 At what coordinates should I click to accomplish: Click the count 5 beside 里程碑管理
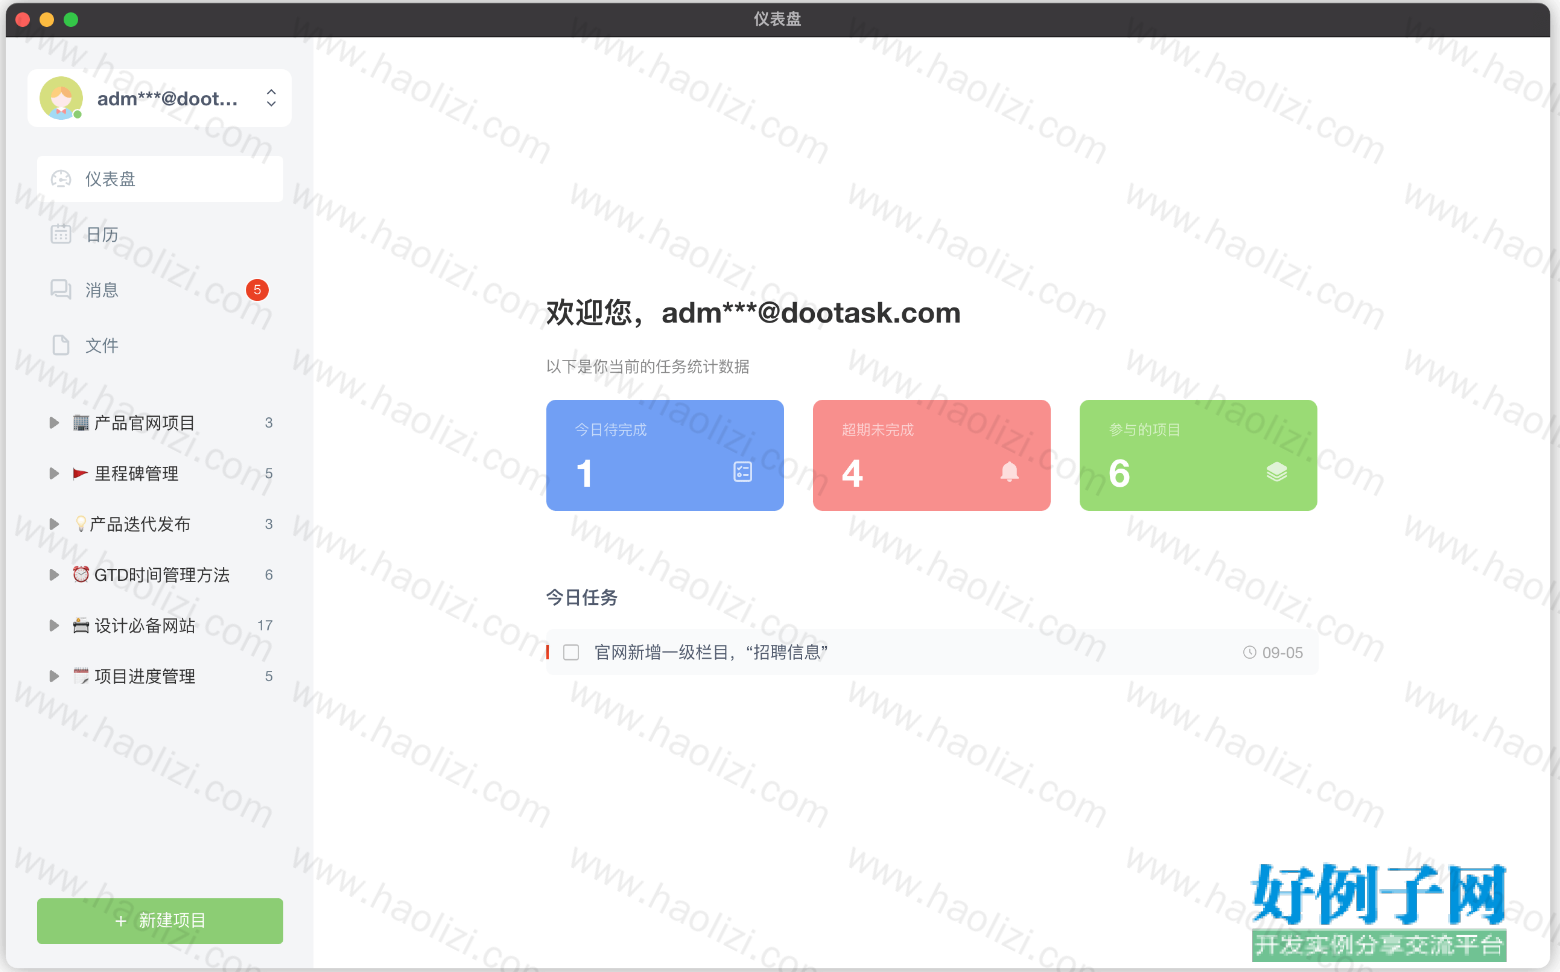[x=269, y=474]
